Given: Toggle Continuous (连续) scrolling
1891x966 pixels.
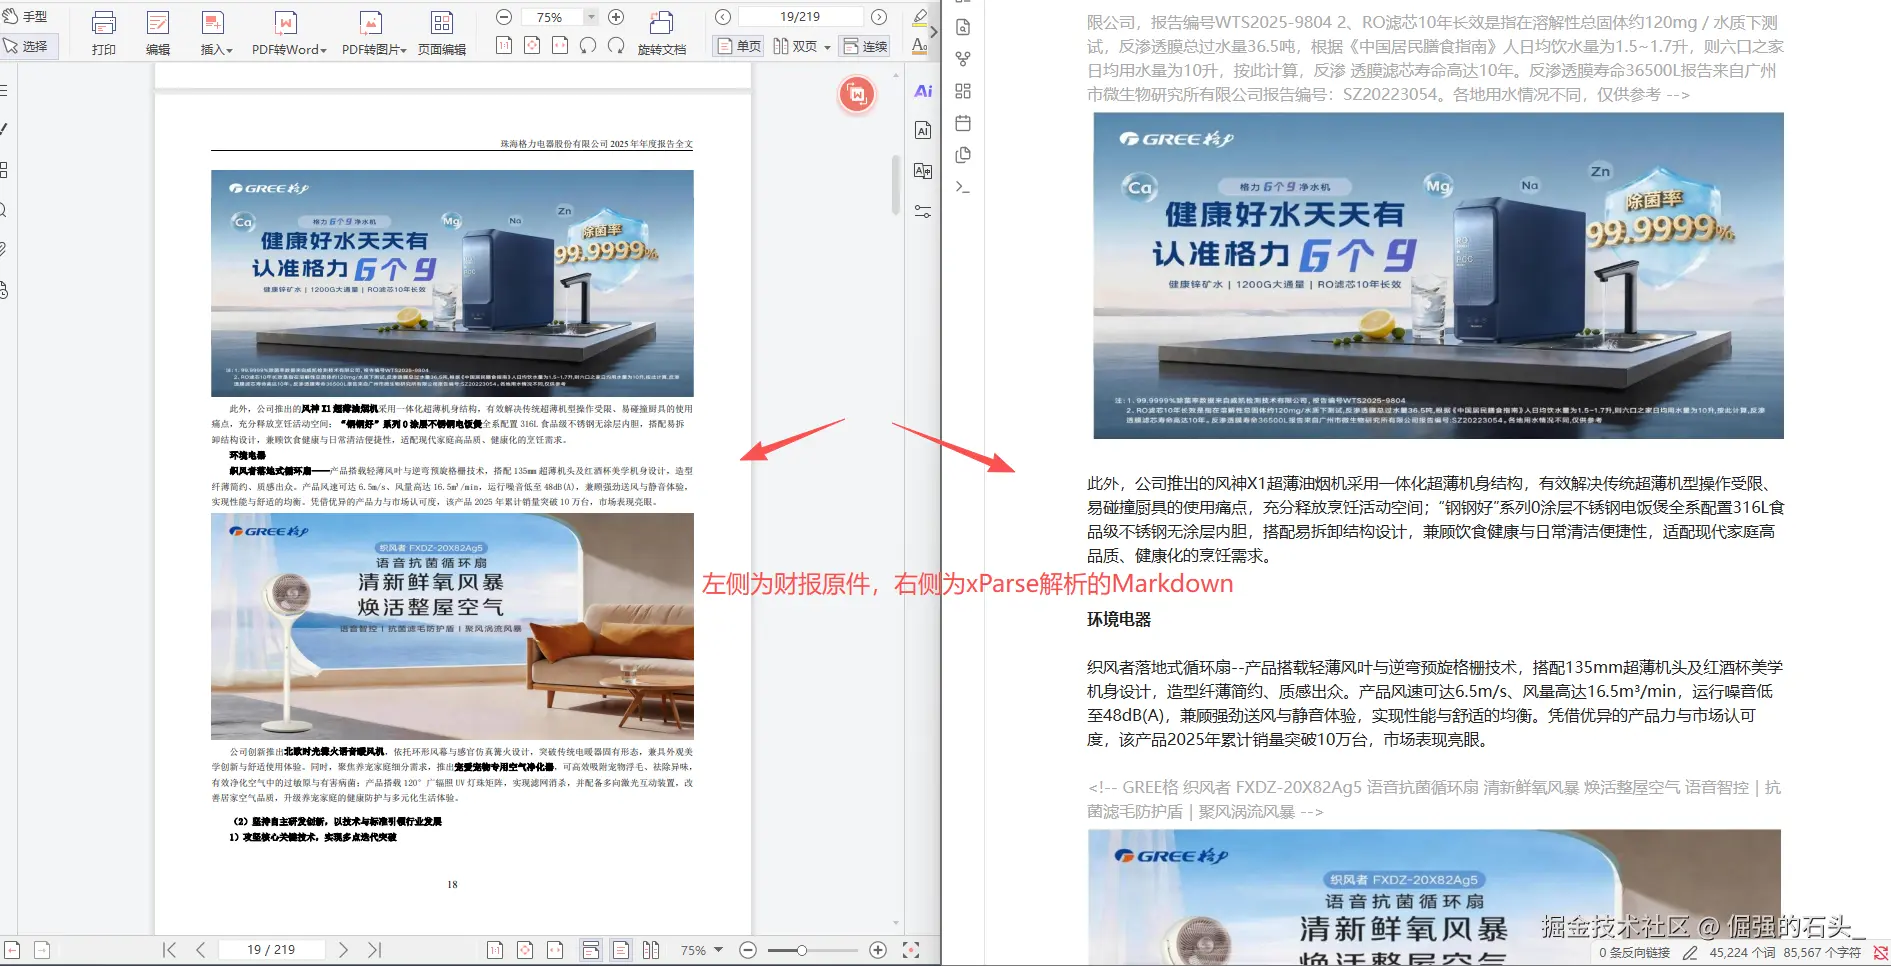Looking at the screenshot, I should coord(865,46).
